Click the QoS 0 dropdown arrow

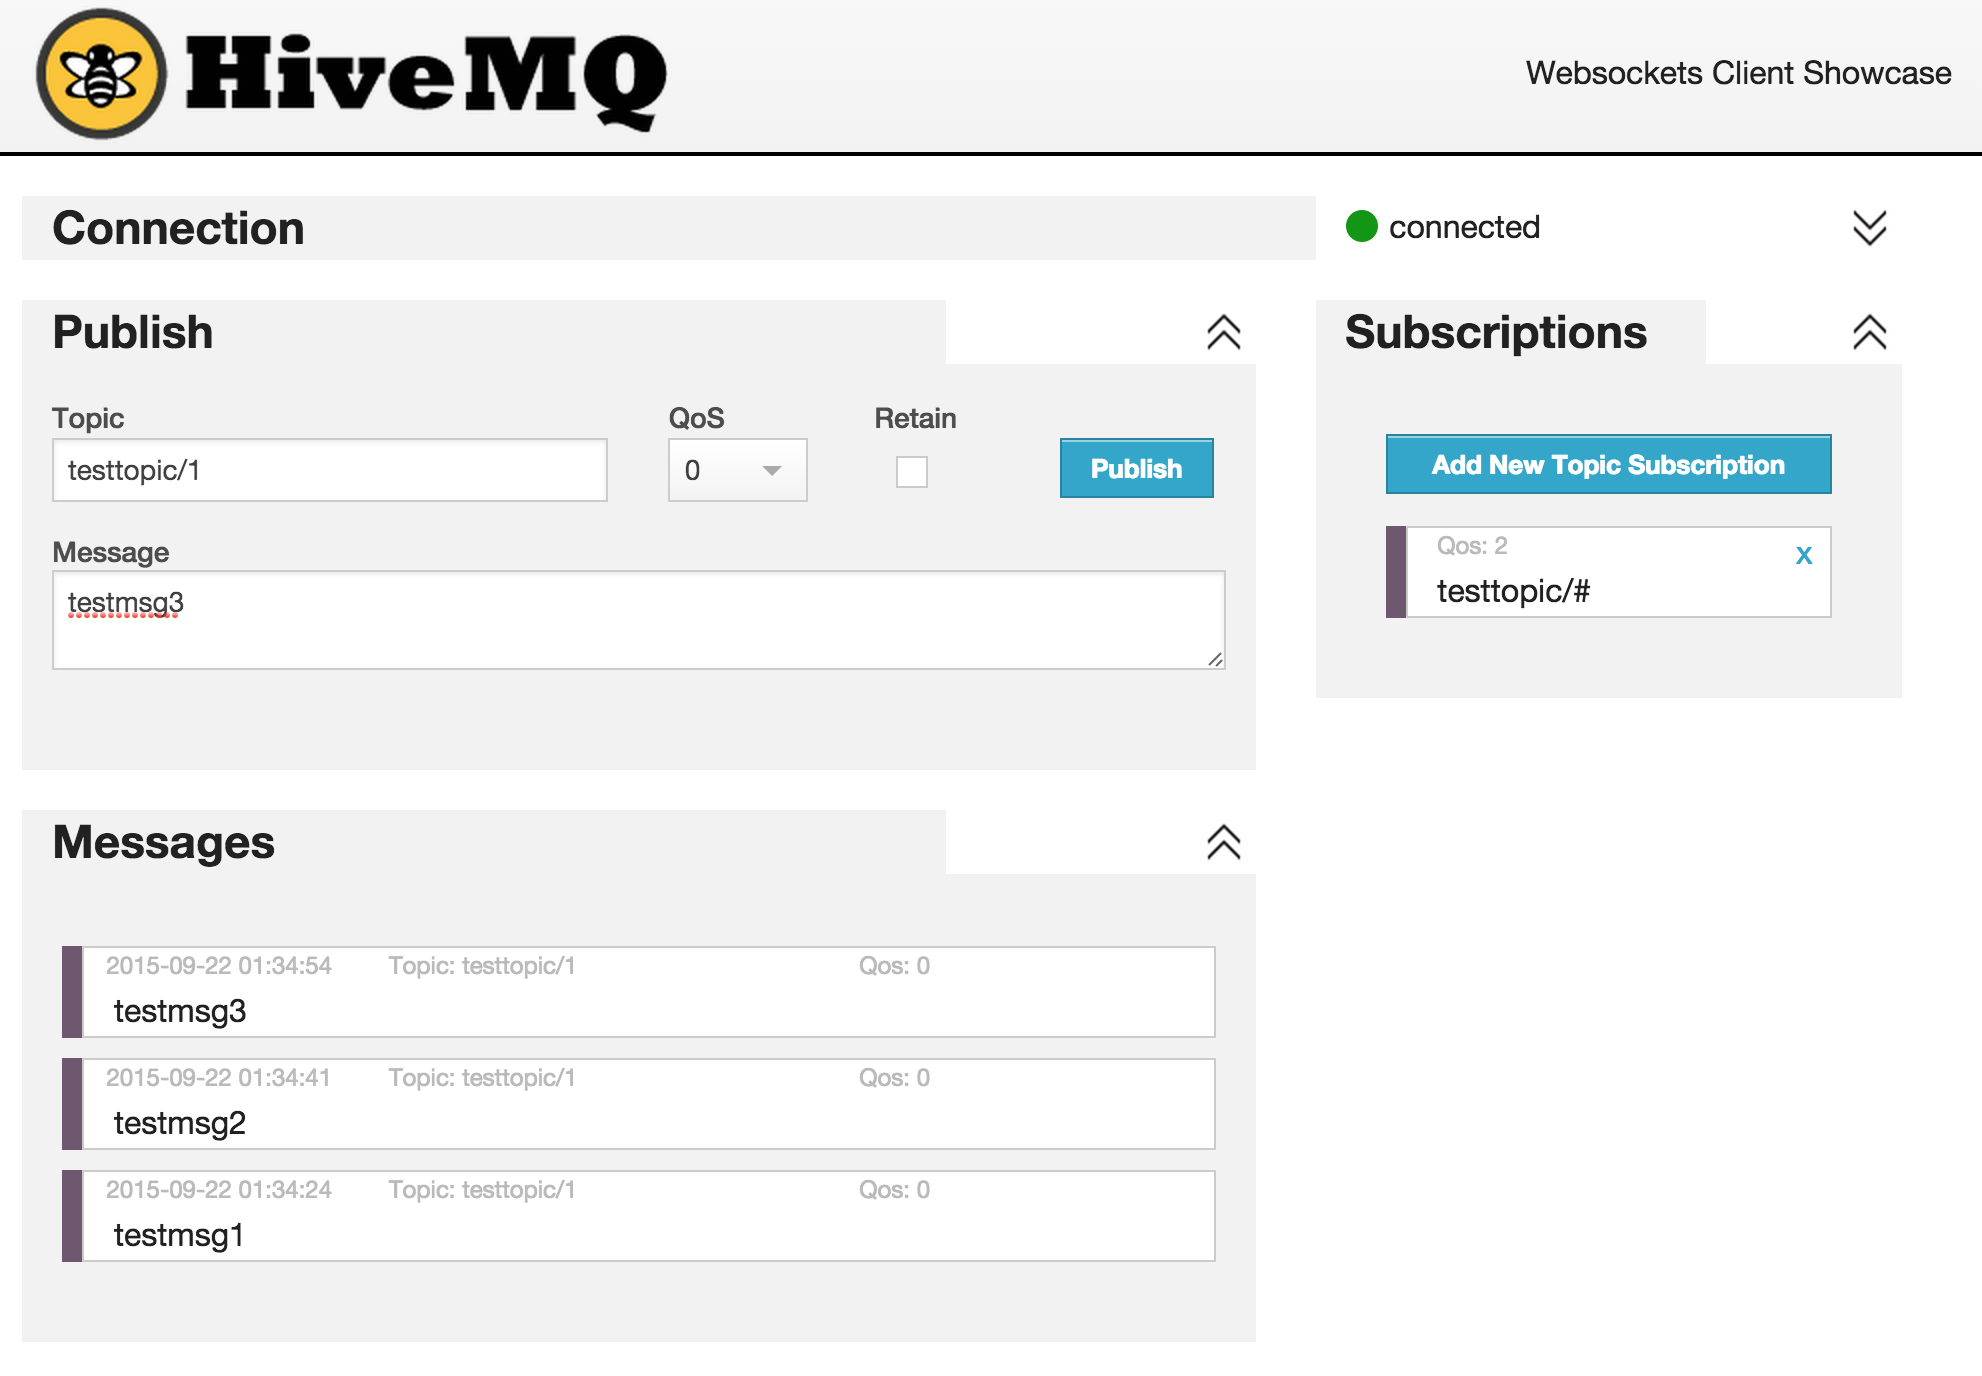click(770, 468)
